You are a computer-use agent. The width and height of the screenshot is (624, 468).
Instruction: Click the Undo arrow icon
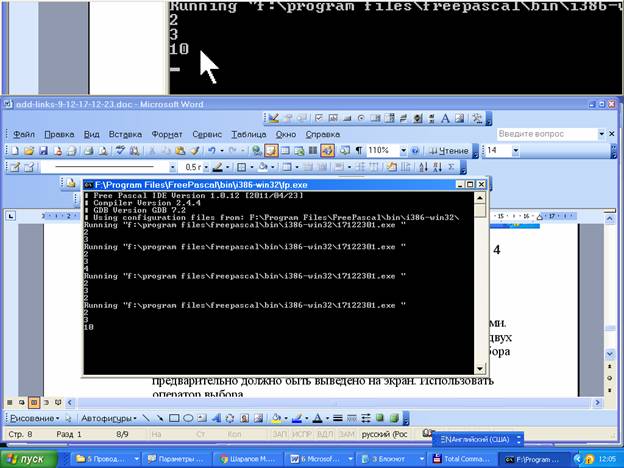pyautogui.click(x=212, y=151)
